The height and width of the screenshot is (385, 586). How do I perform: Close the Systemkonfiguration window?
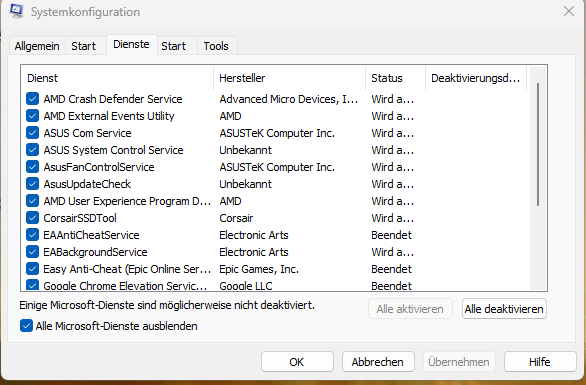[569, 11]
